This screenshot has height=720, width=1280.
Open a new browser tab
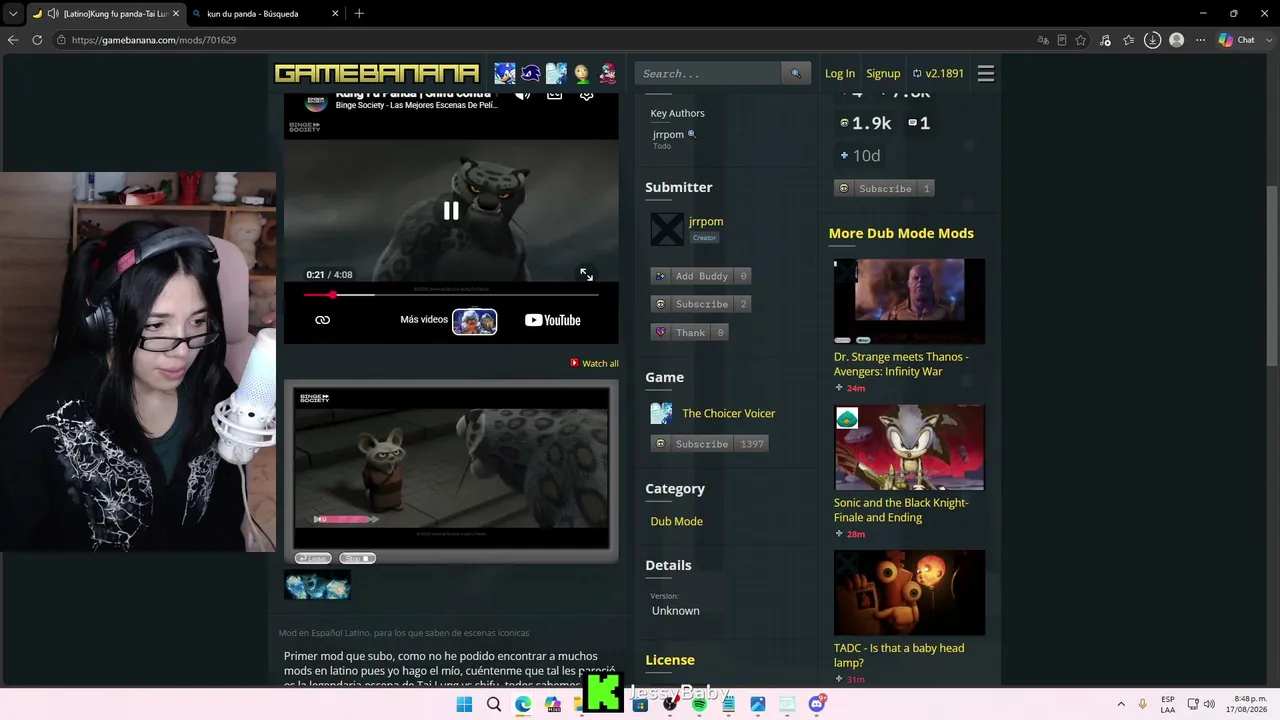click(359, 13)
